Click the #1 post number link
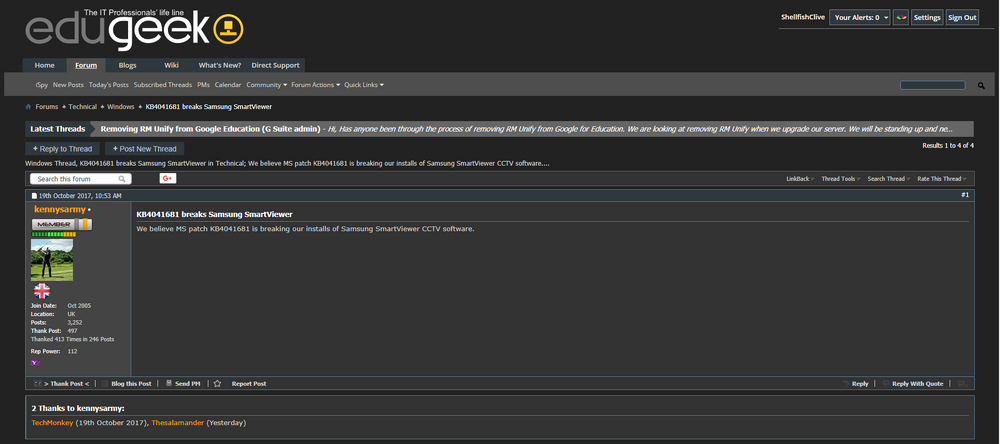1000x444 pixels. (x=965, y=195)
